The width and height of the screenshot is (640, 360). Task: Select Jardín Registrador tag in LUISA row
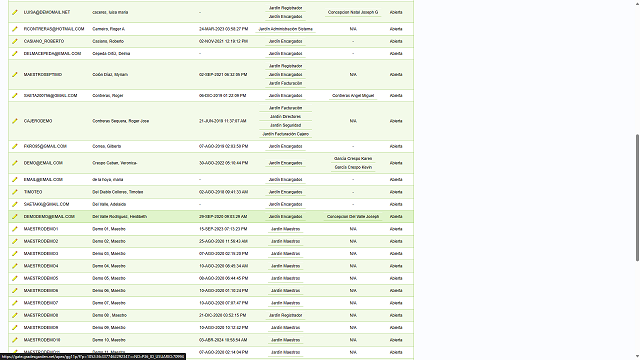285,8
